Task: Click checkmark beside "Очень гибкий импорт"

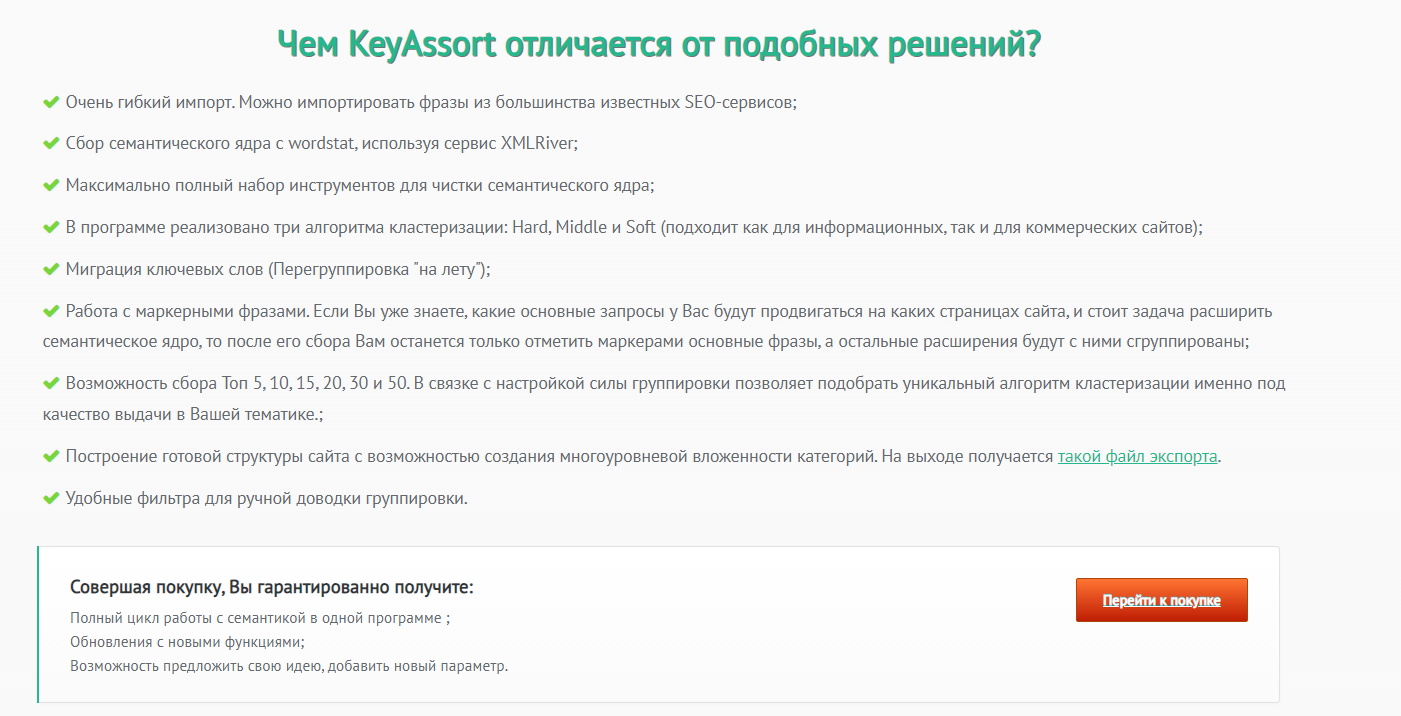Action: click(x=51, y=102)
